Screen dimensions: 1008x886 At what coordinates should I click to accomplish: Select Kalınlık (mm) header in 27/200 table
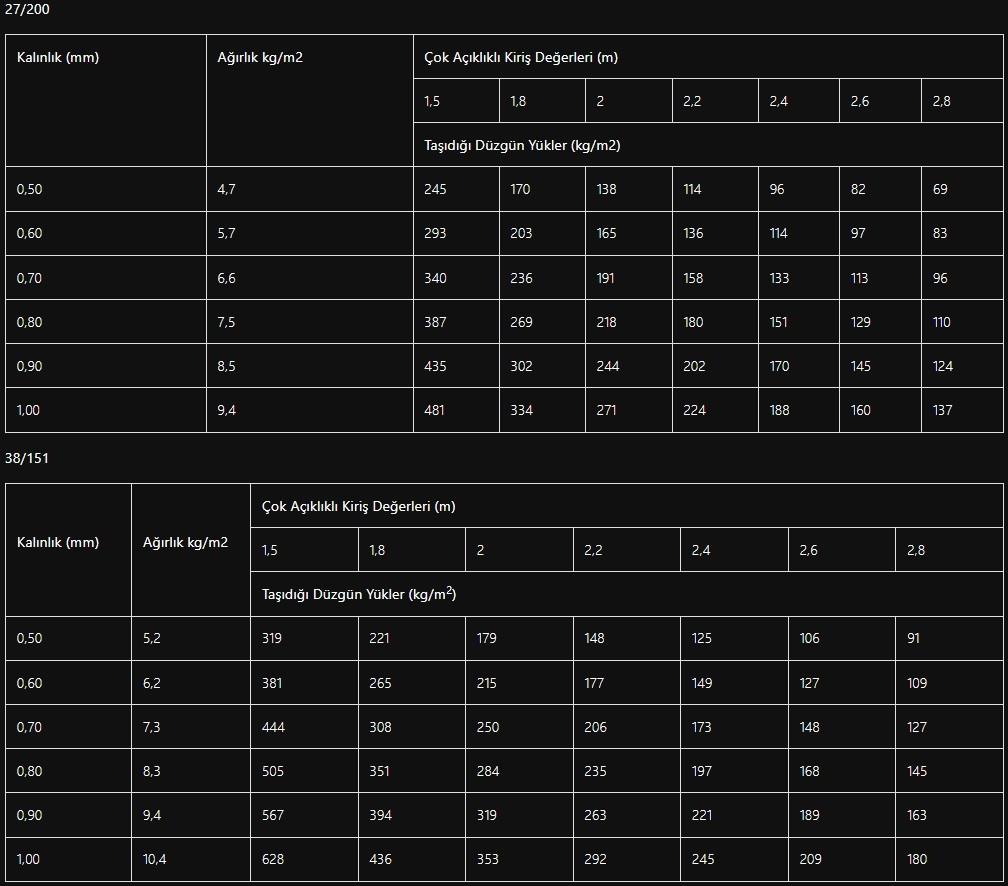(58, 57)
